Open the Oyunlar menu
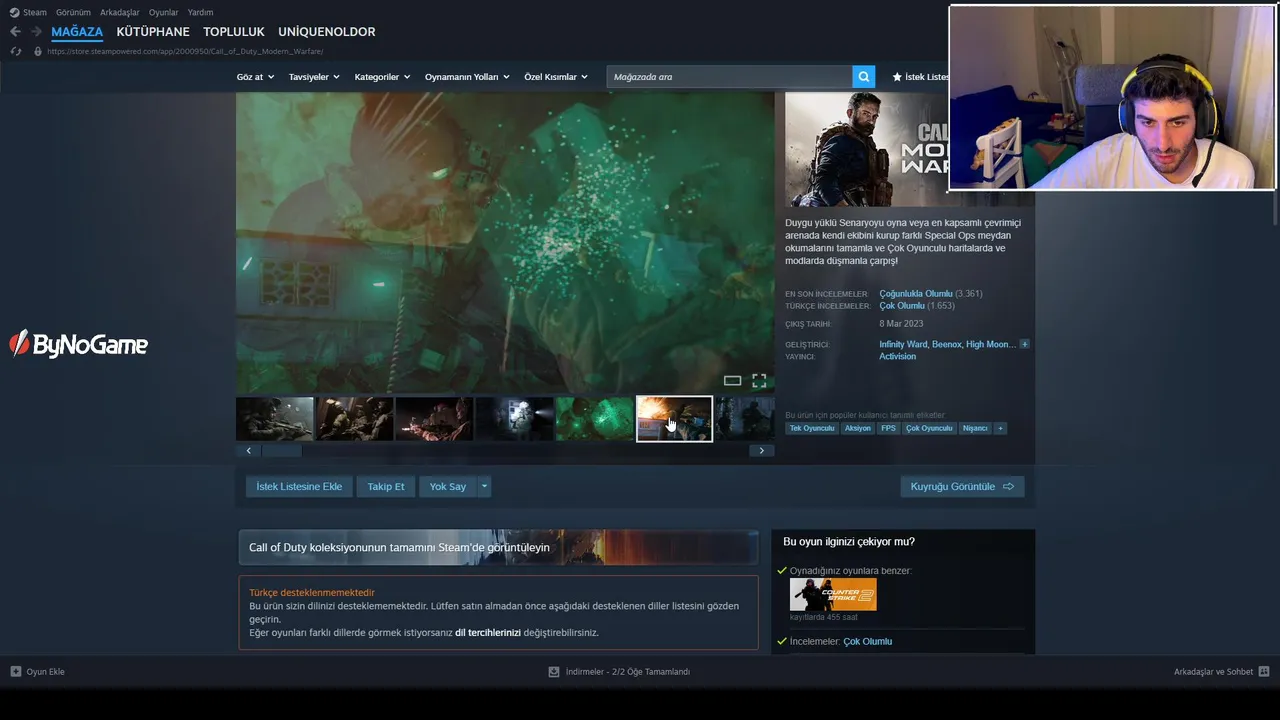The height and width of the screenshot is (720, 1280). click(164, 12)
